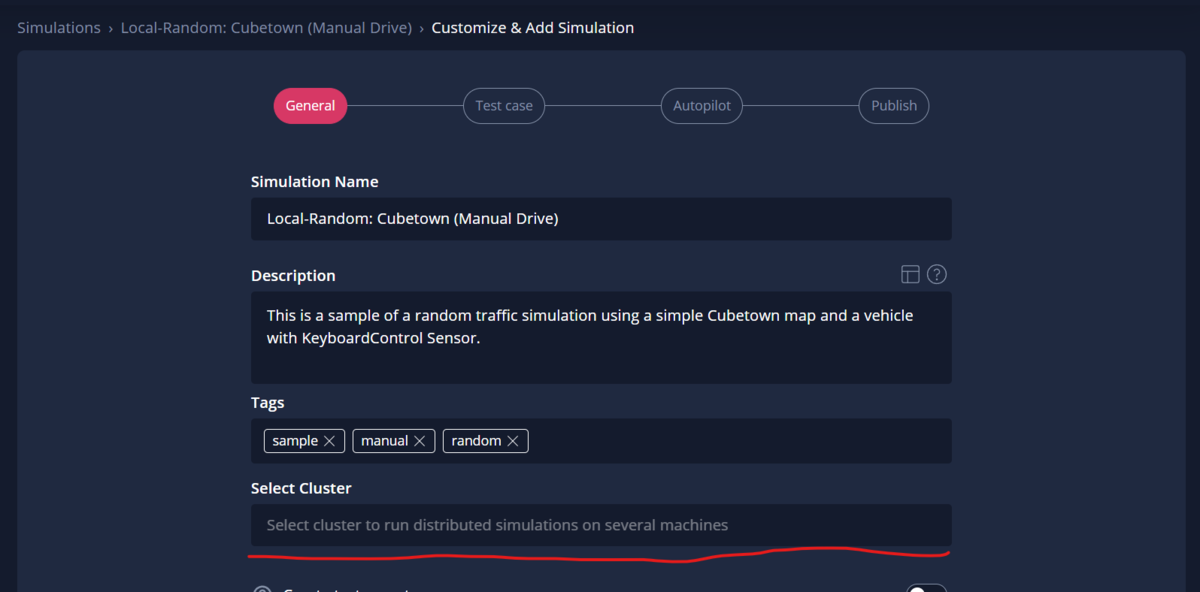Remove the random tag

[x=513, y=441]
